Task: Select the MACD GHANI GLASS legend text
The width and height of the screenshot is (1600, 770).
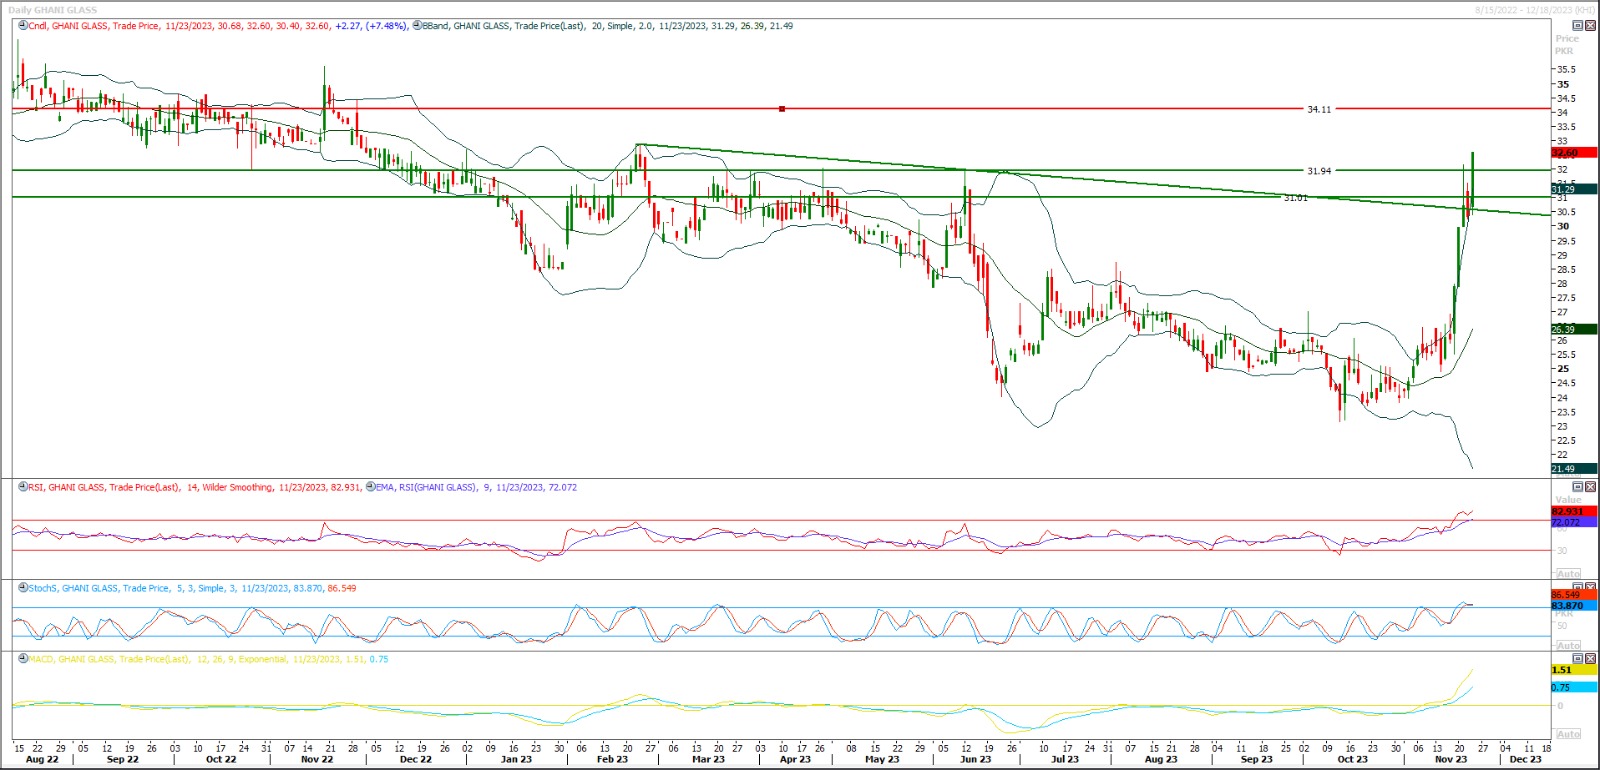Action: (x=209, y=660)
